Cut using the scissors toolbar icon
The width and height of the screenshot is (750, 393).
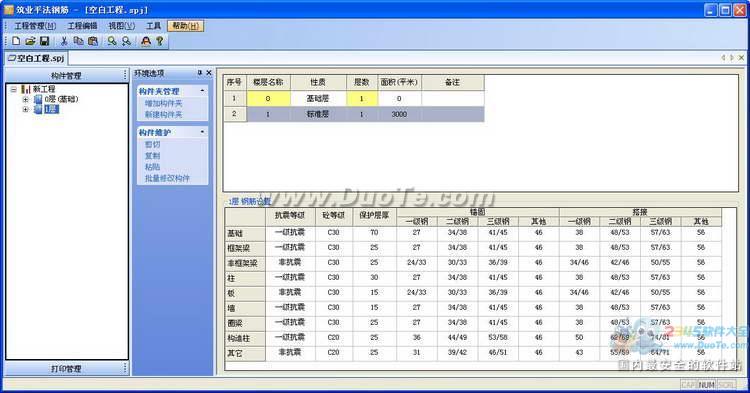click(64, 41)
